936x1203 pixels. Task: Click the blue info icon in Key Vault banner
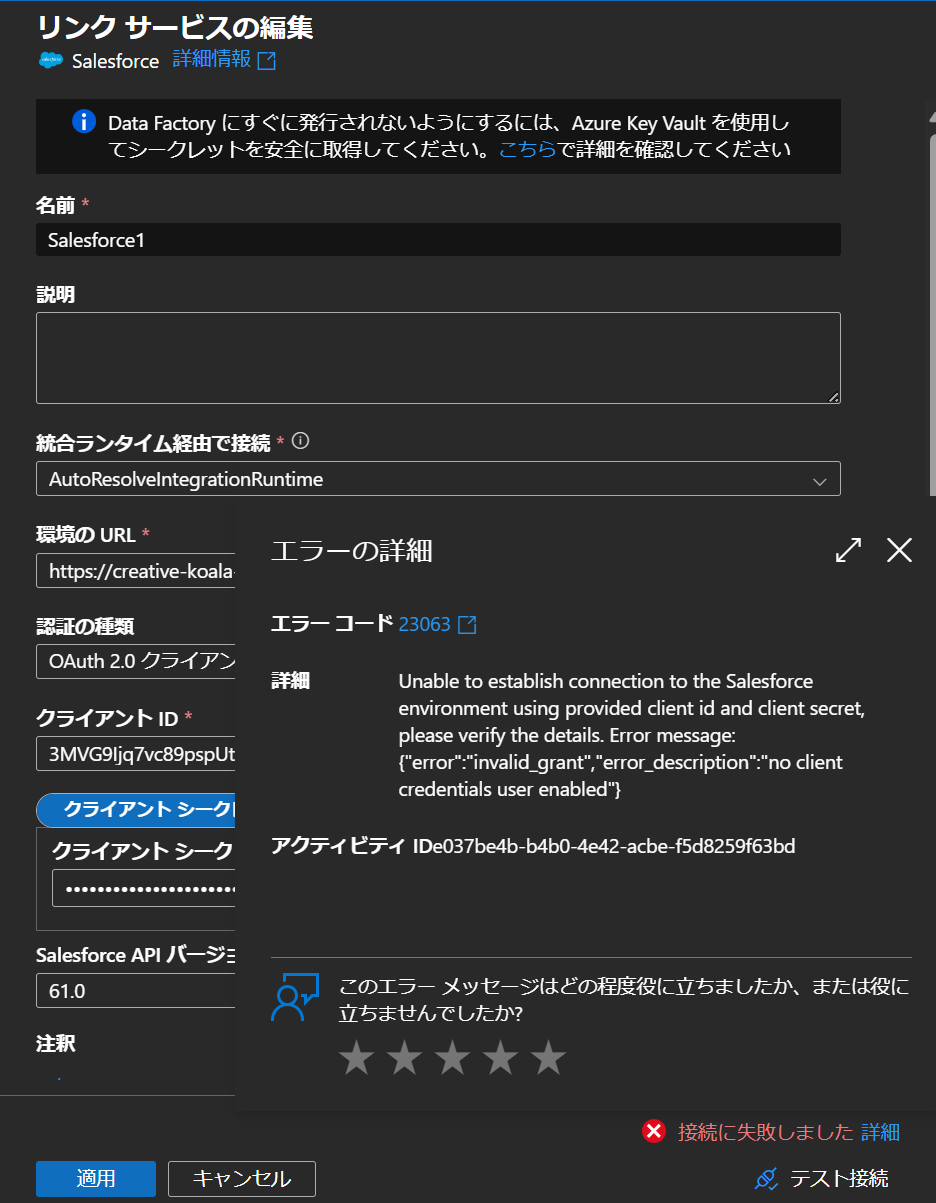[x=84, y=123]
